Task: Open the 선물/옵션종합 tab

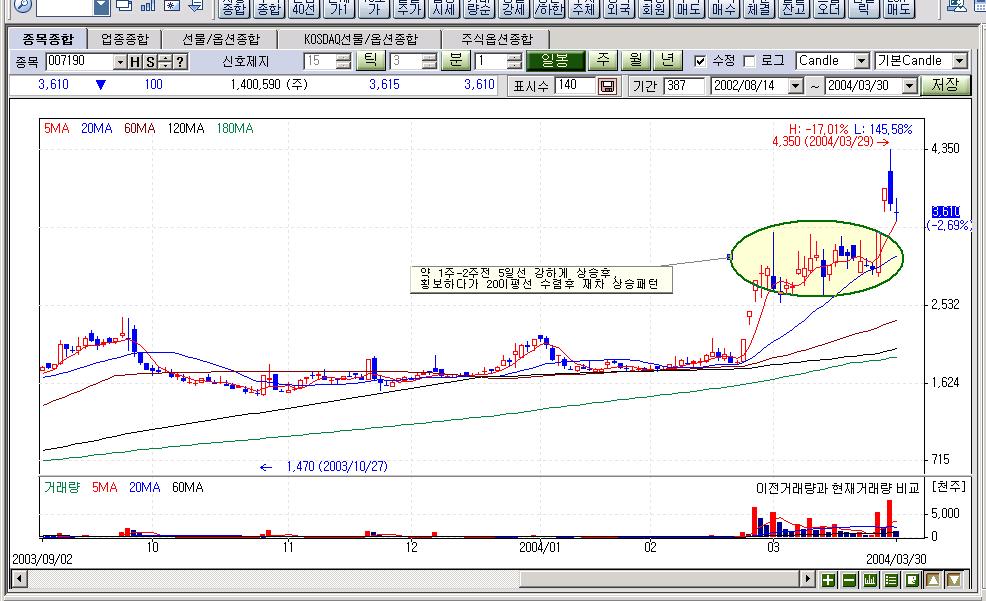Action: point(221,40)
